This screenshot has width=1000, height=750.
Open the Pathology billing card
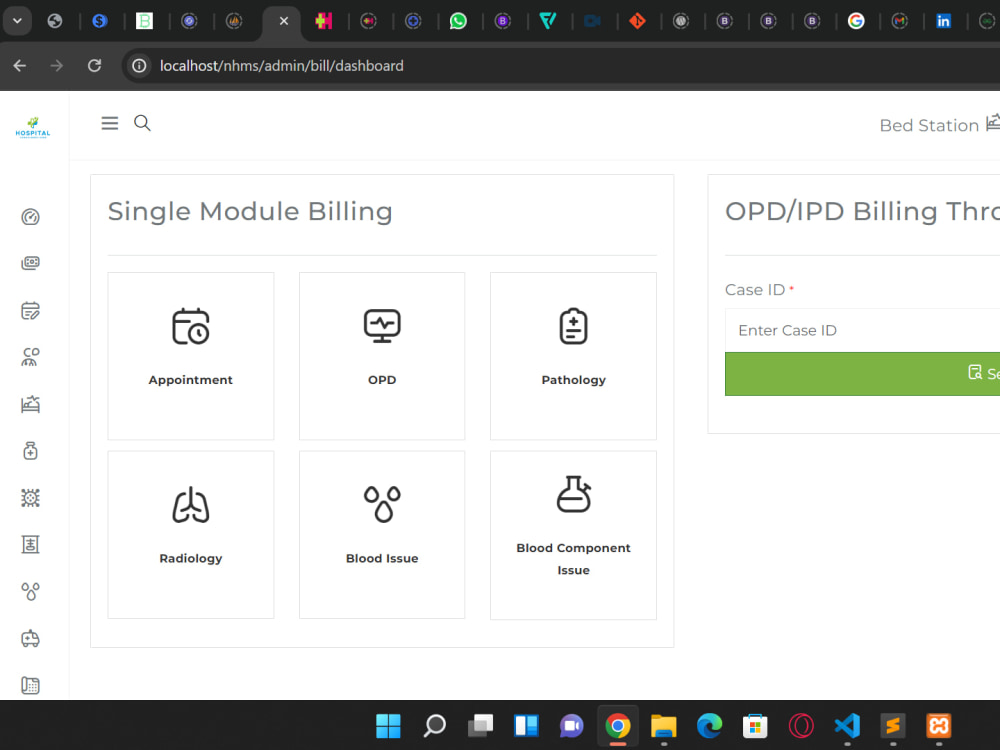[573, 356]
